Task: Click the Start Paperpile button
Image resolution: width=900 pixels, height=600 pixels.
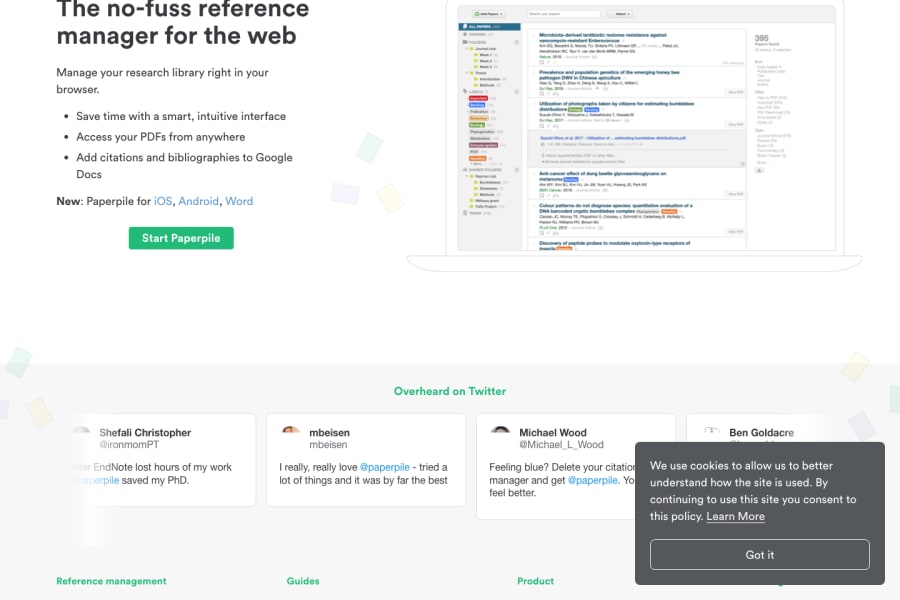Action: click(181, 238)
